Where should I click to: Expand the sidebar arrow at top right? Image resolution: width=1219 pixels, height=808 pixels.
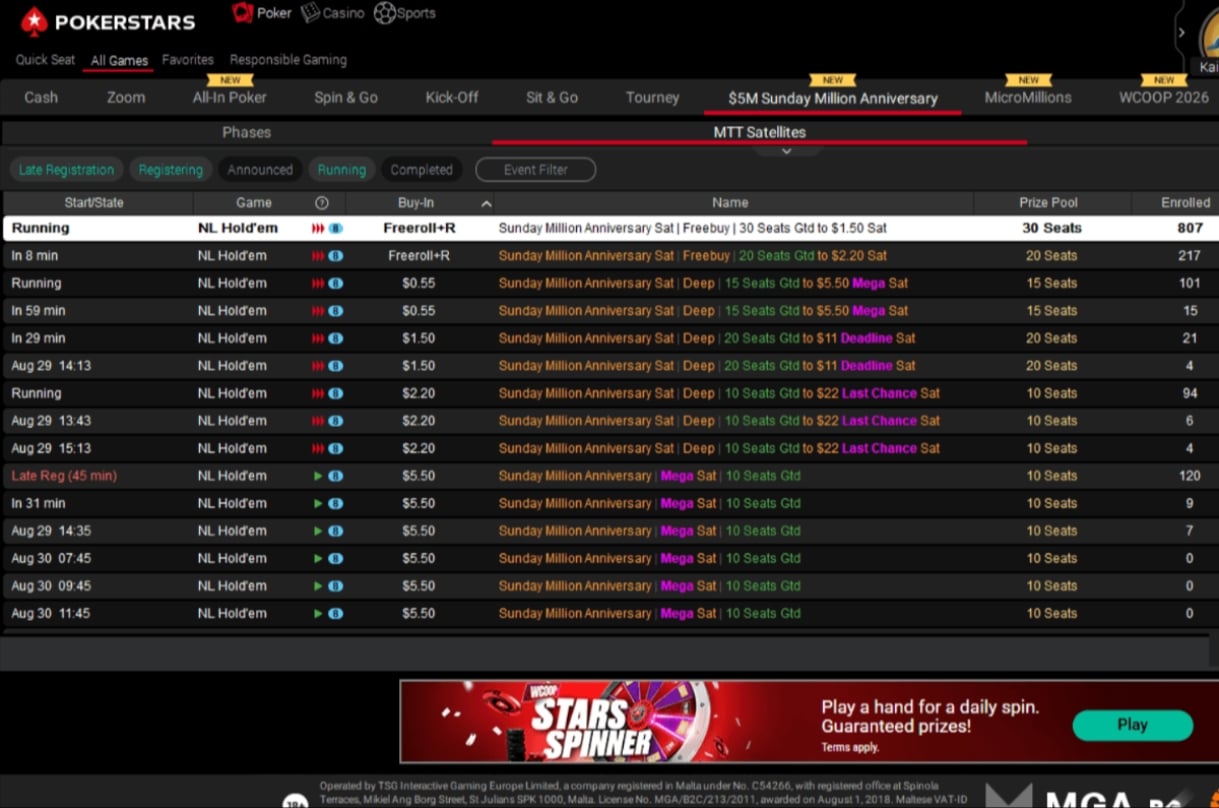pyautogui.click(x=1182, y=32)
